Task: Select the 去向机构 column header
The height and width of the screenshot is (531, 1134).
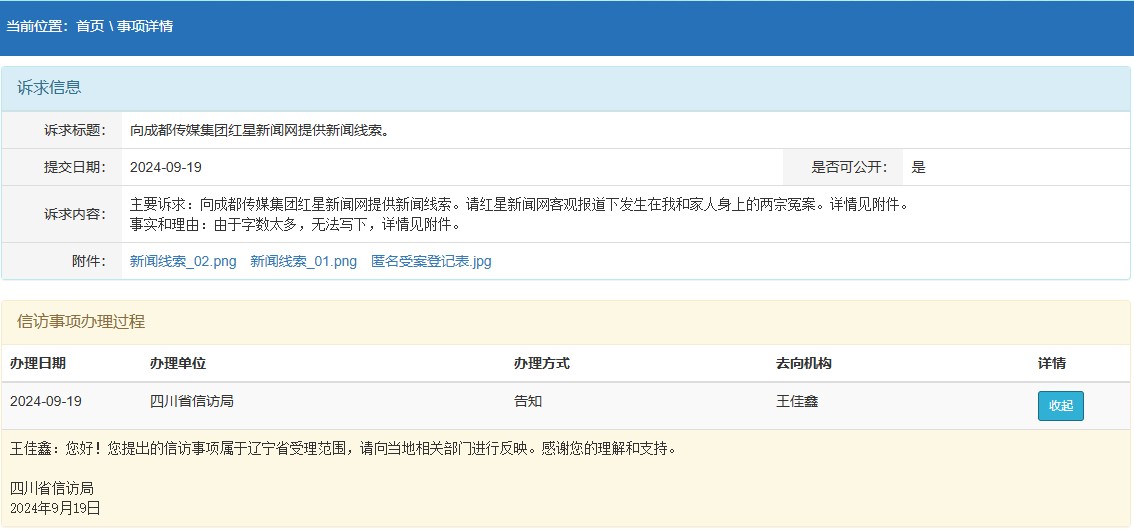Action: point(804,363)
